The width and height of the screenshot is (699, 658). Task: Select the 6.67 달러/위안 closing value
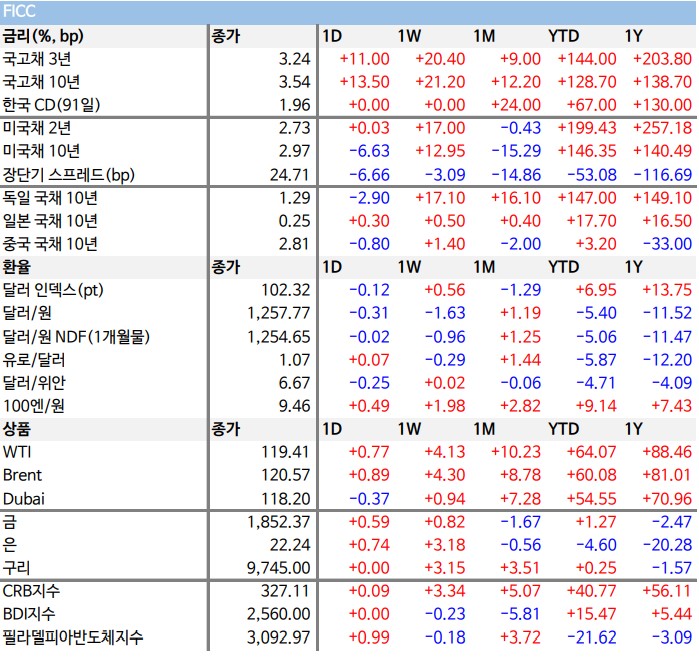294,383
